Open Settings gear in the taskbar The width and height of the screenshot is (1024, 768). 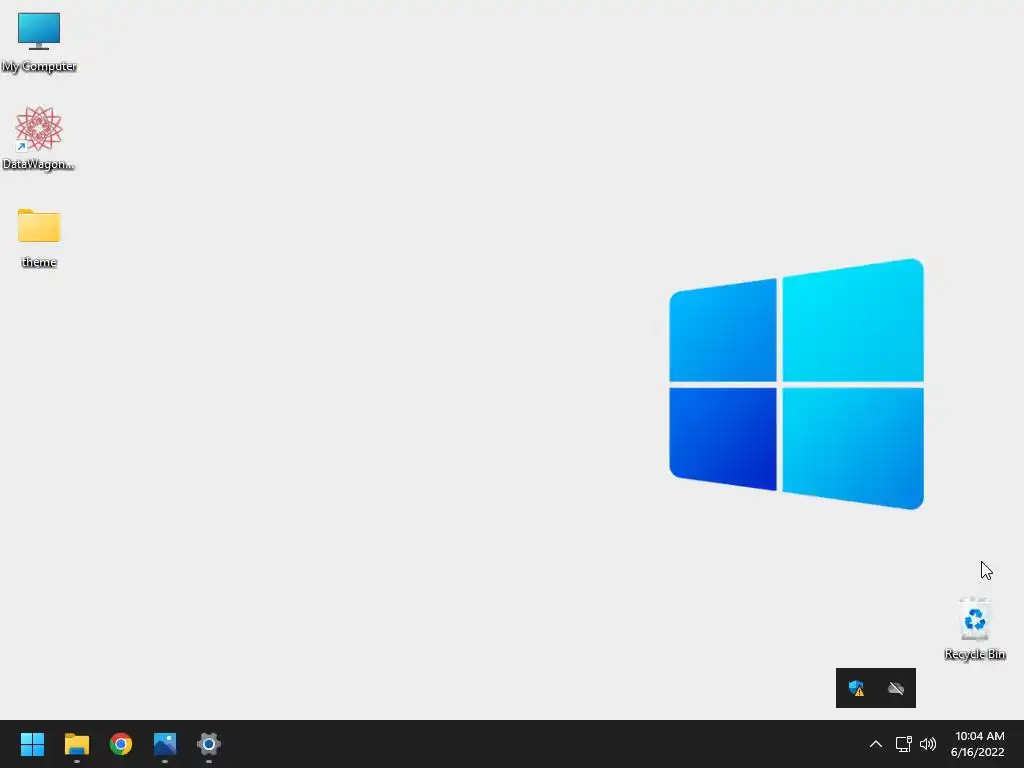[209, 744]
